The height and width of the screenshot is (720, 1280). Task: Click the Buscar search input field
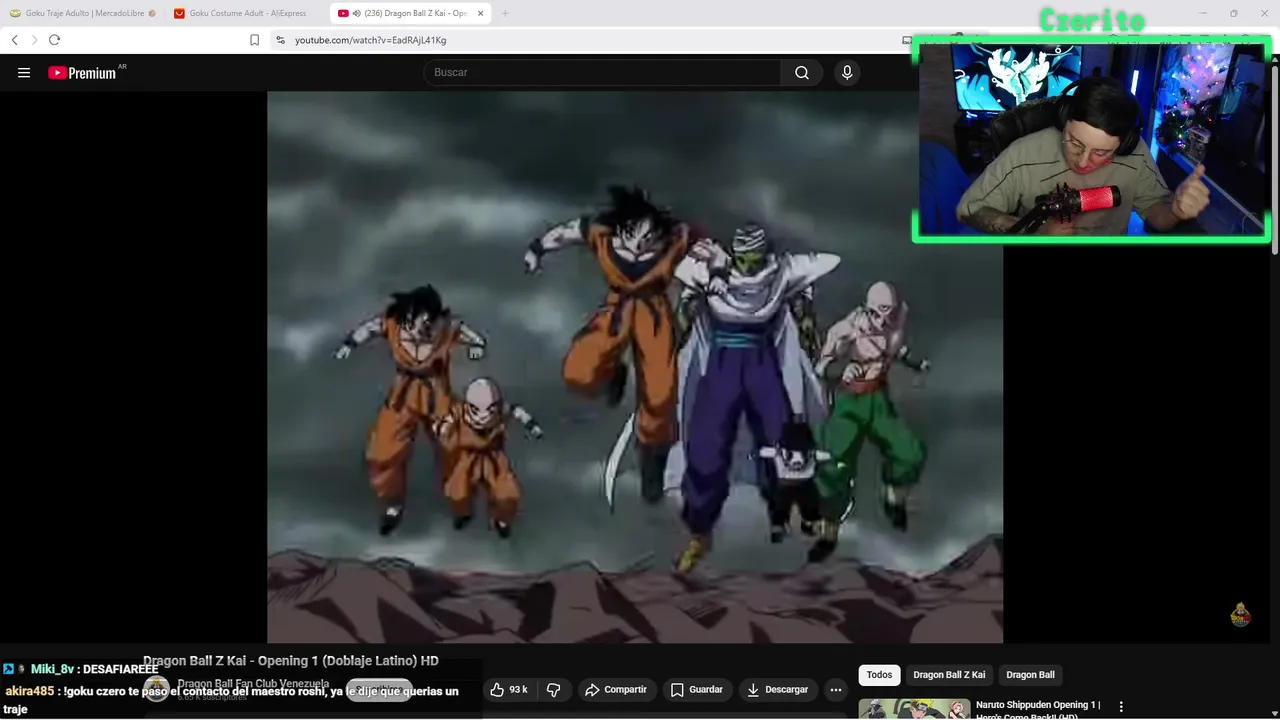[602, 73]
